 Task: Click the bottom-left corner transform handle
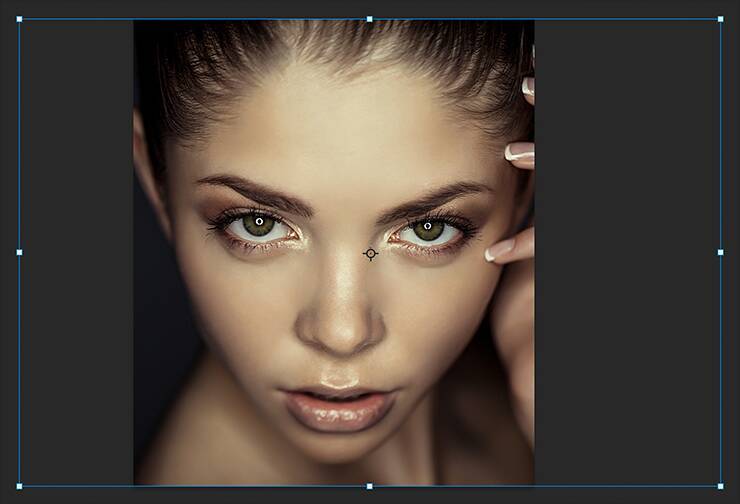tap(19, 486)
